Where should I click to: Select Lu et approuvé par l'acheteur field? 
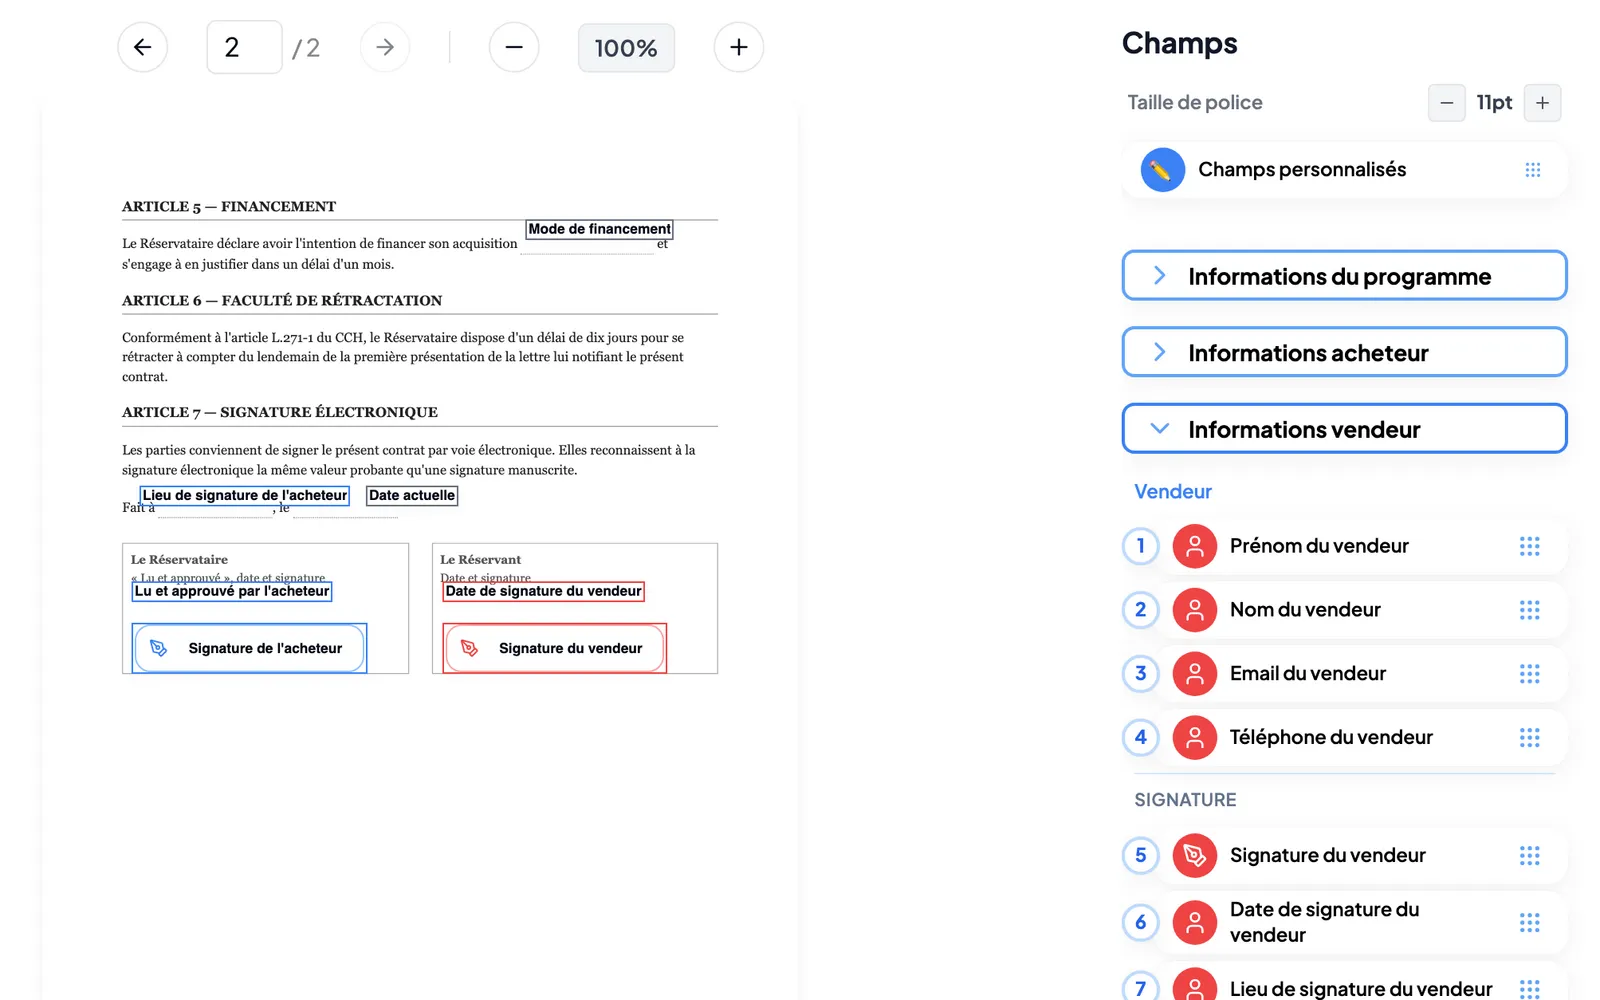tap(232, 591)
